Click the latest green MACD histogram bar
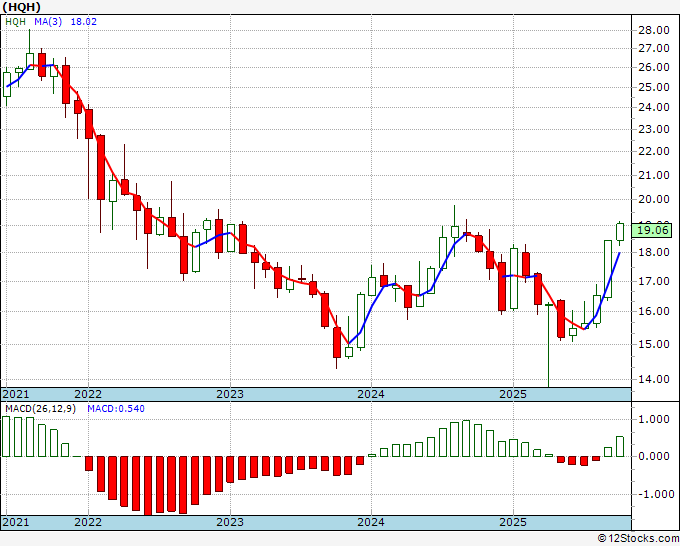The image size is (680, 546). pyautogui.click(x=620, y=447)
